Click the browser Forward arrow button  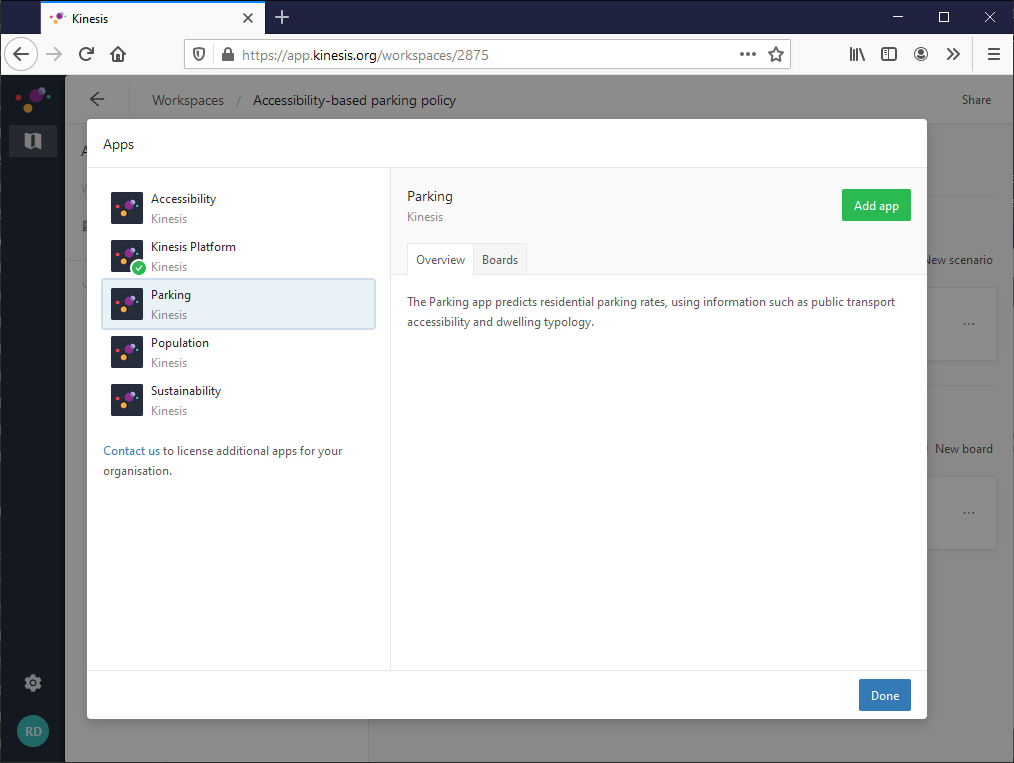(54, 54)
